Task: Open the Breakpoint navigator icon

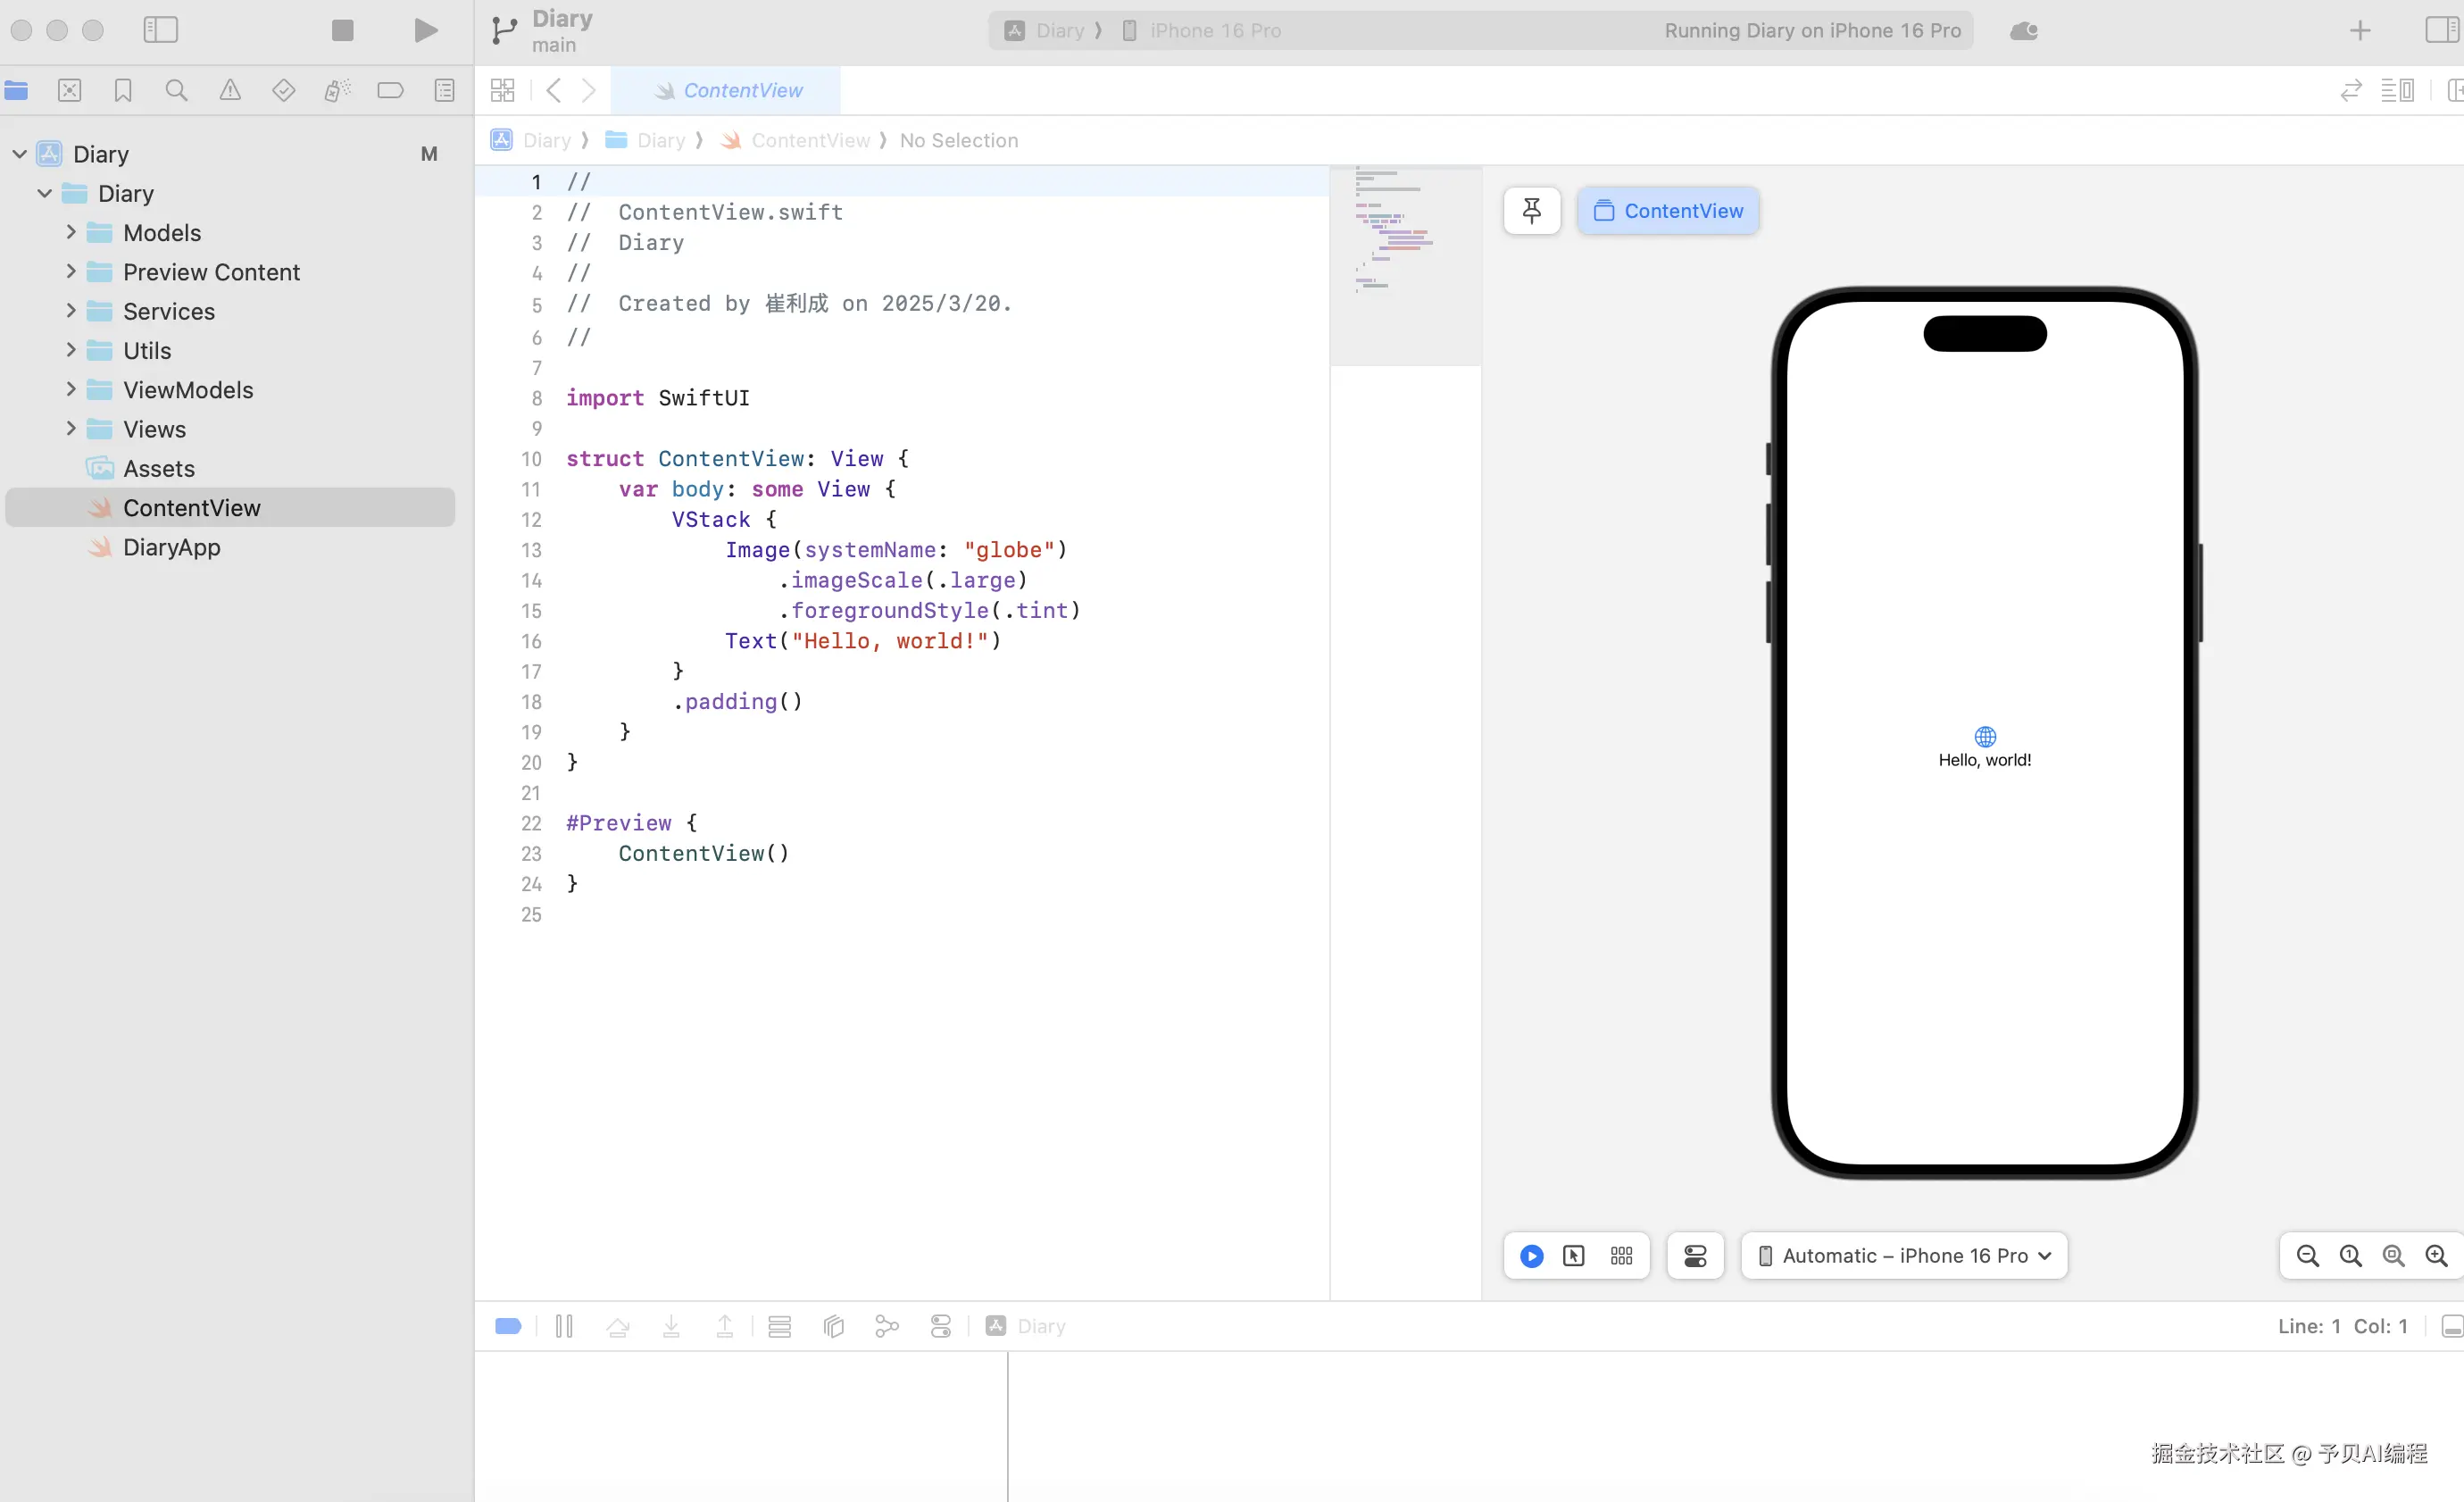Action: (390, 90)
